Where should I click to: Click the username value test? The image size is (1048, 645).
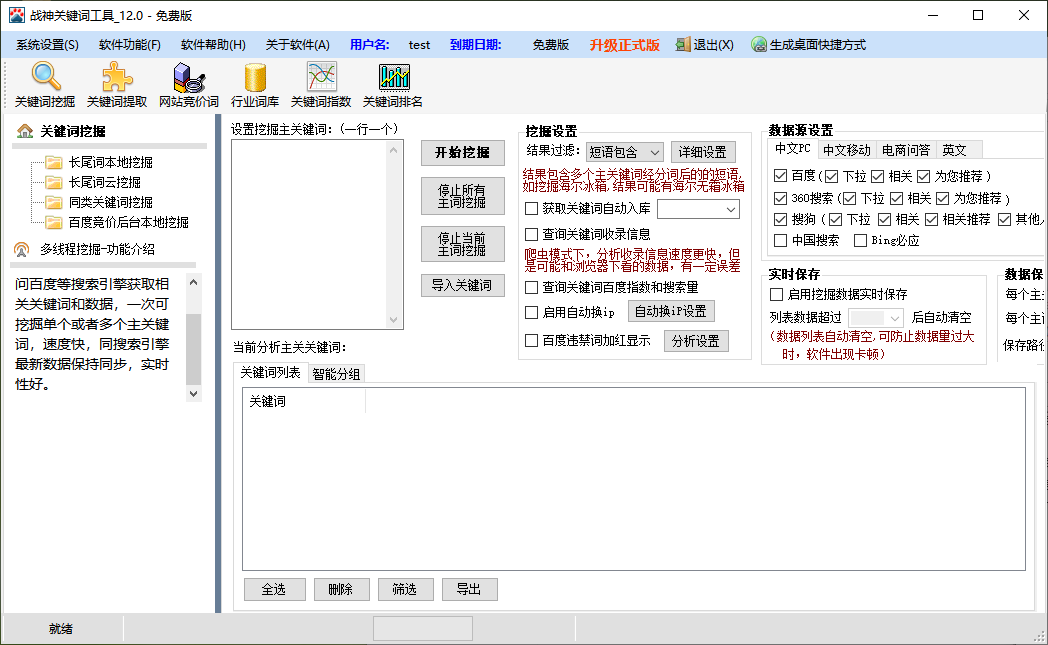pyautogui.click(x=419, y=45)
